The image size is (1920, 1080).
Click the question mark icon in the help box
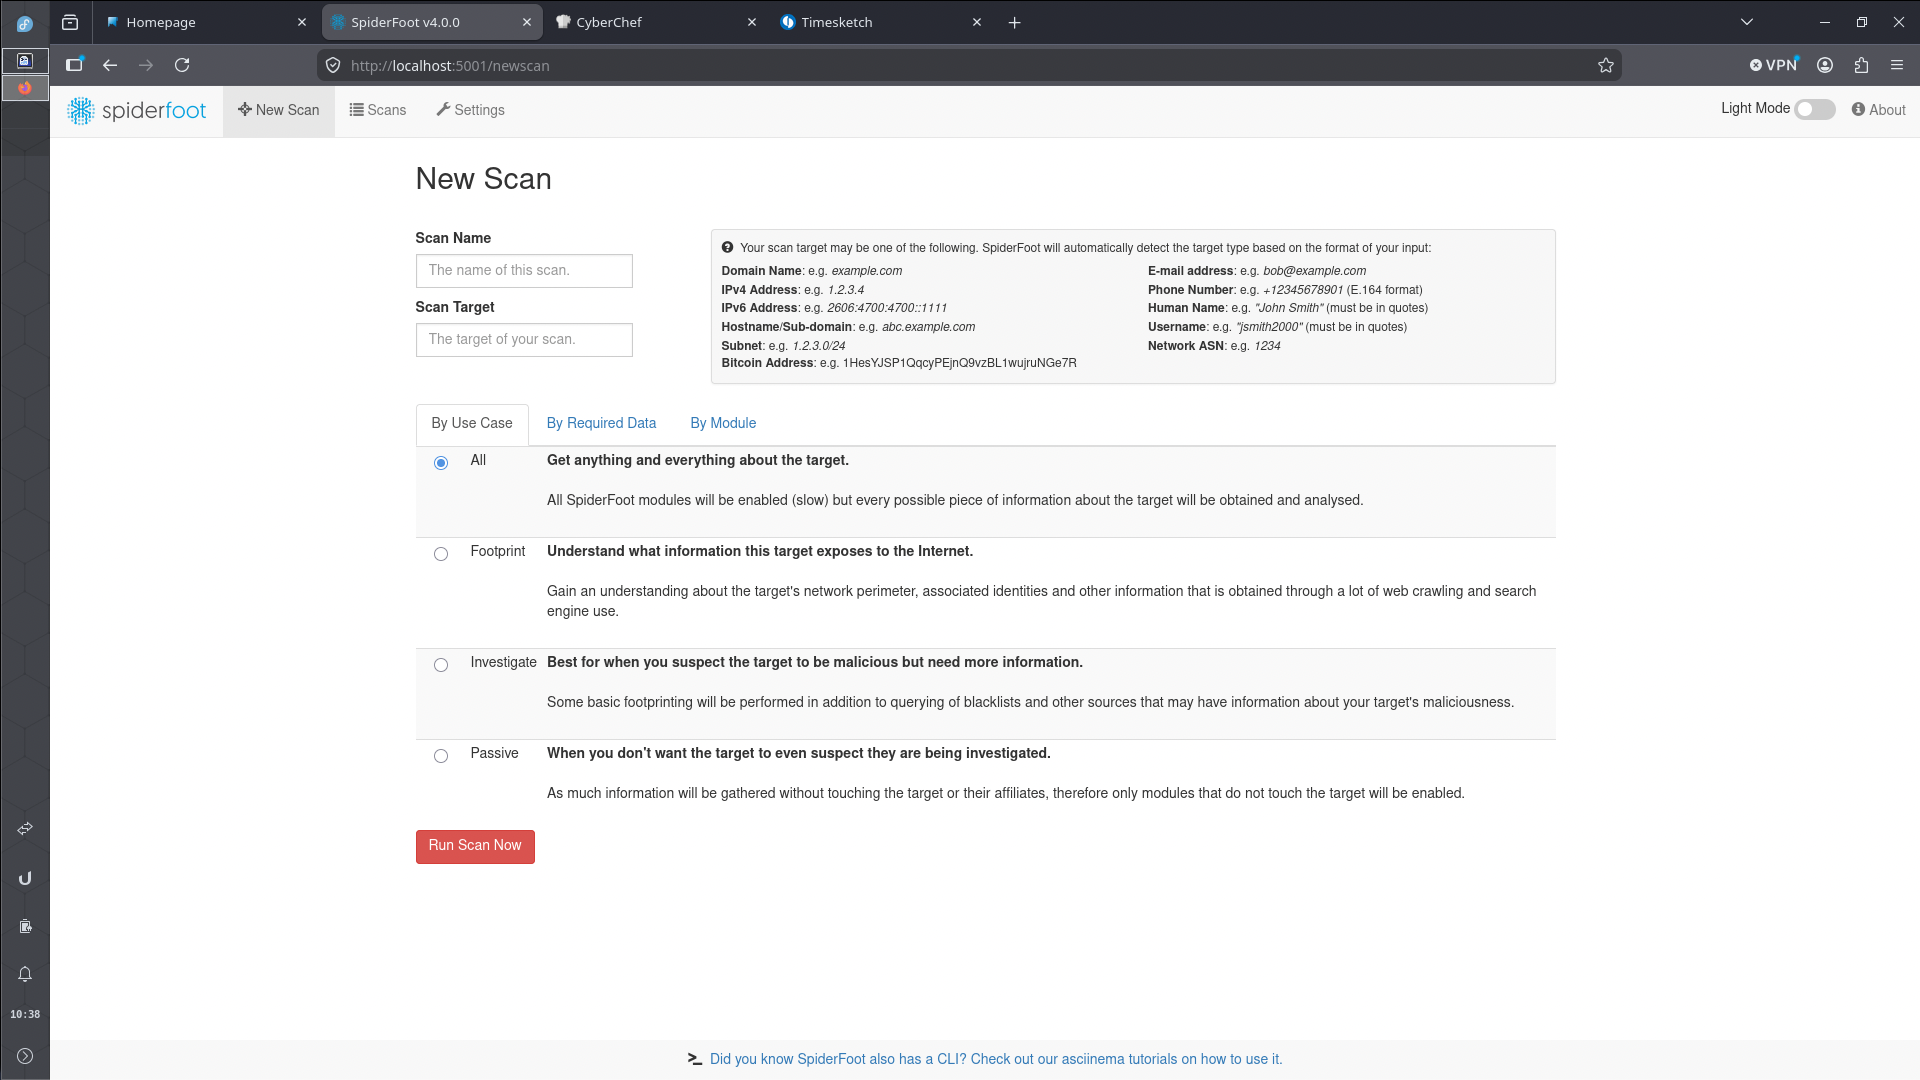coord(728,247)
